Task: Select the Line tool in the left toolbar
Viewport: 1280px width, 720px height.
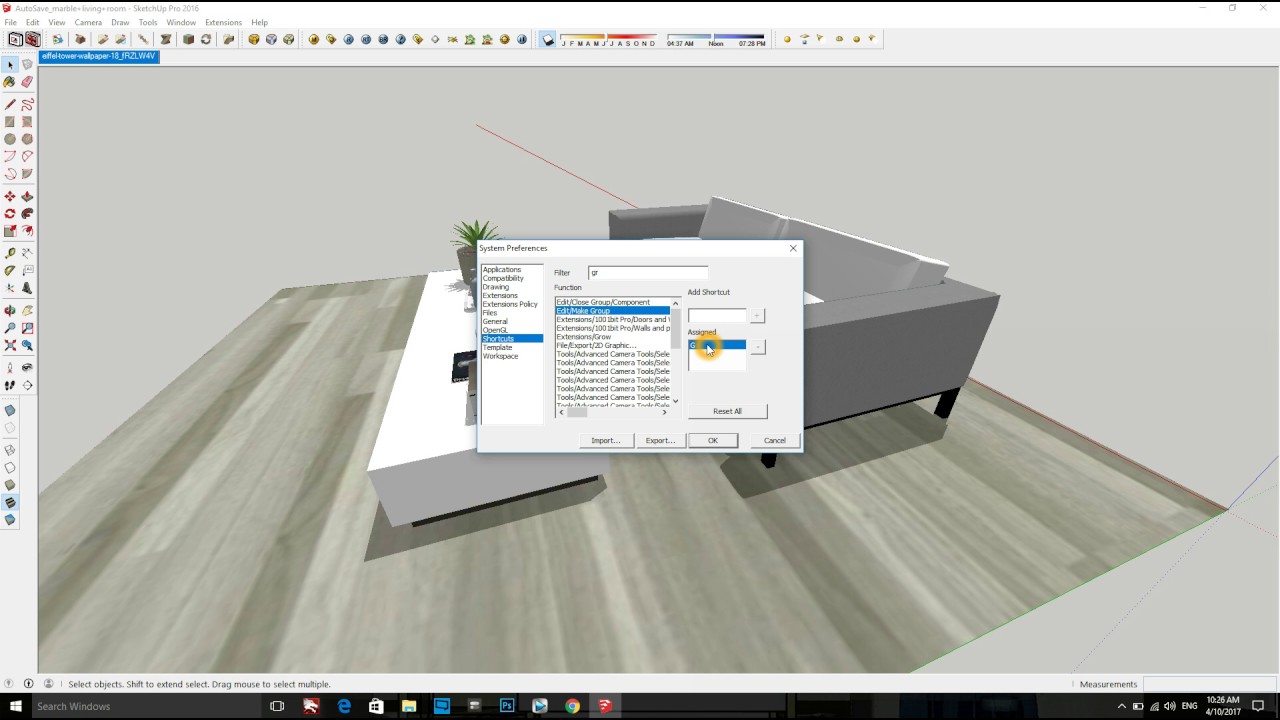Action: point(9,105)
